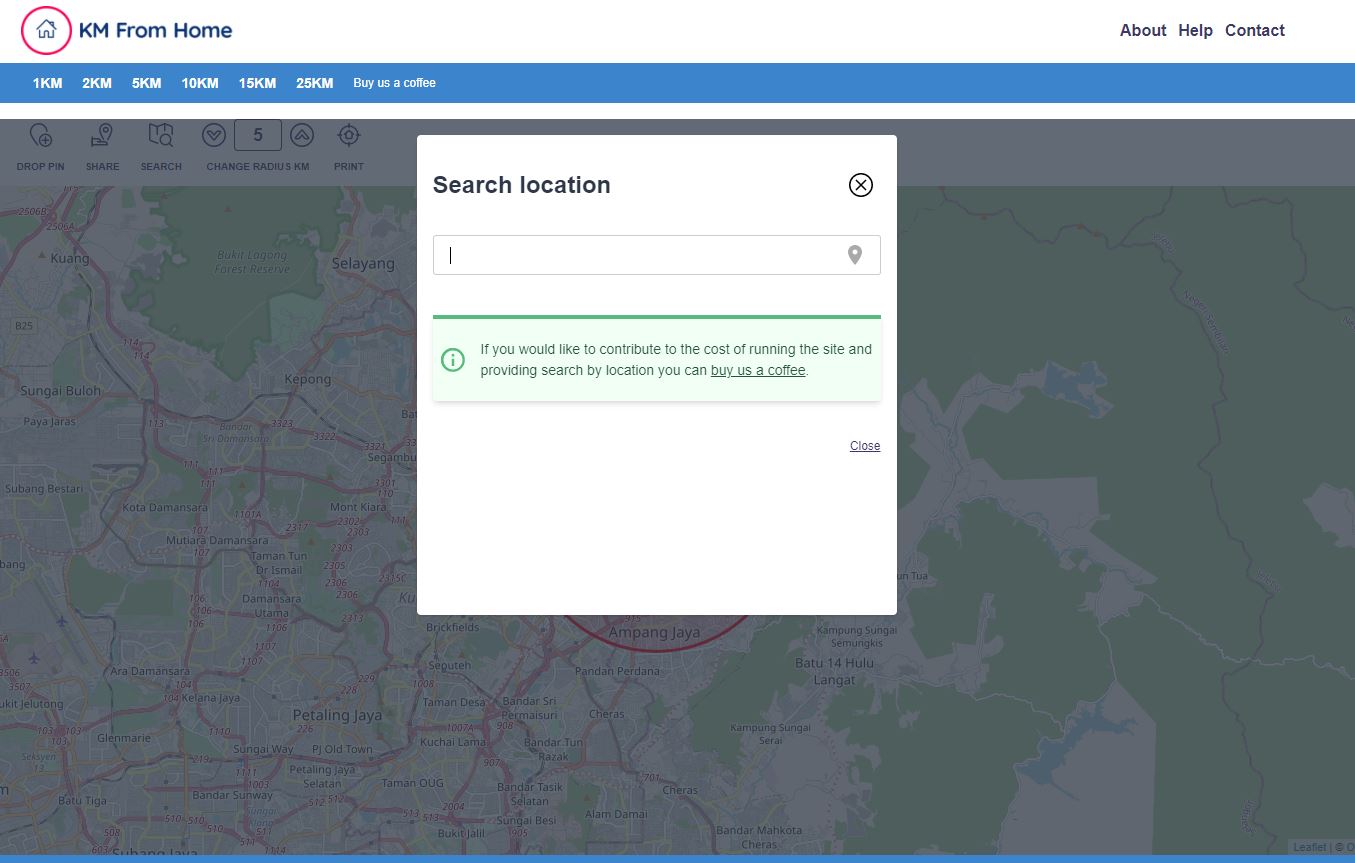Follow the buy us a coffee link in notice
Viewport: 1355px width, 863px height.
(758, 370)
